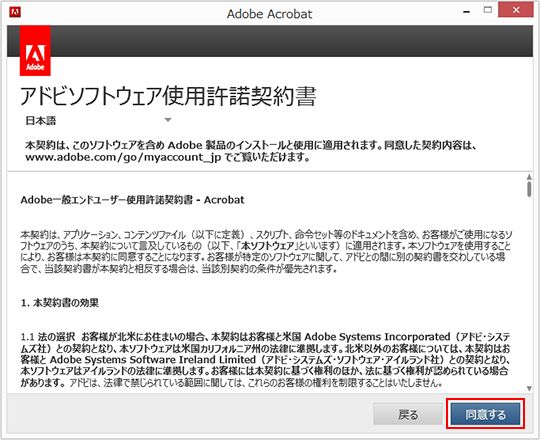This screenshot has width=540, height=440.
Task: Click the section heading '1. 本契約書の効果'
Action: tap(60, 303)
